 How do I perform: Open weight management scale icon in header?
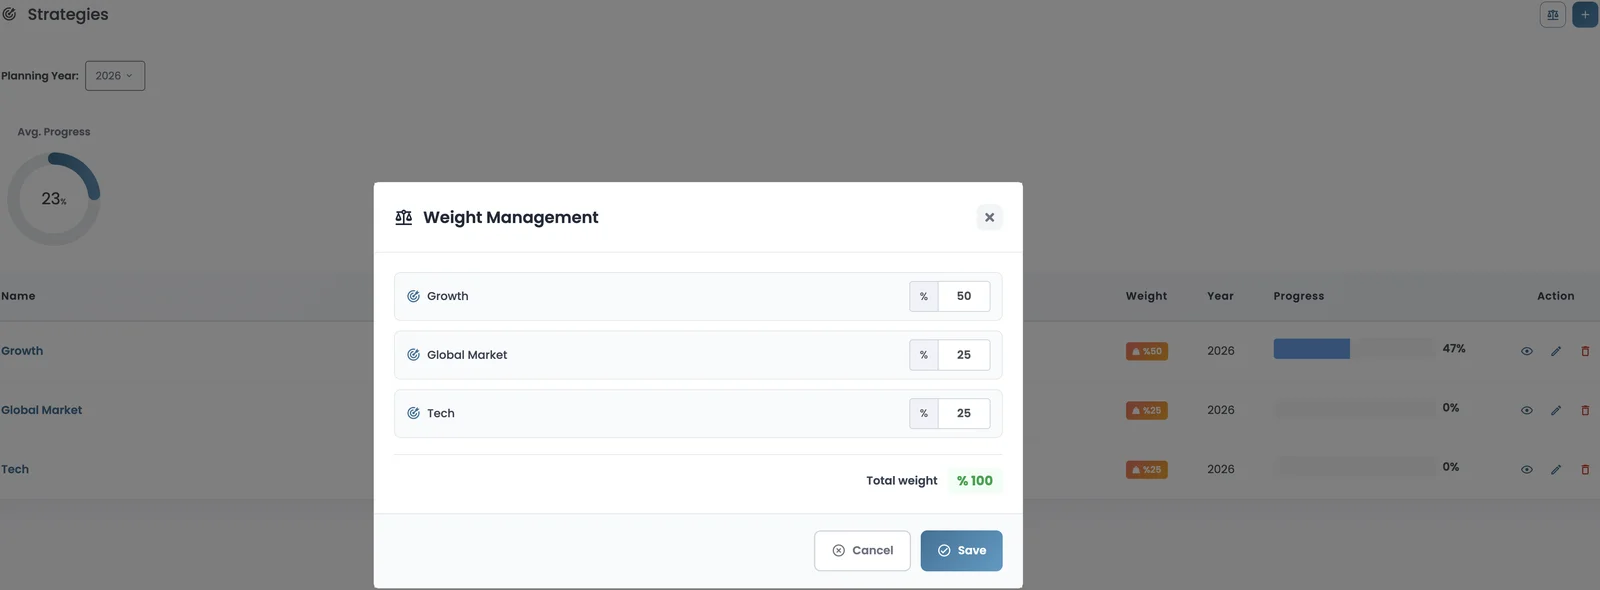click(x=1552, y=15)
